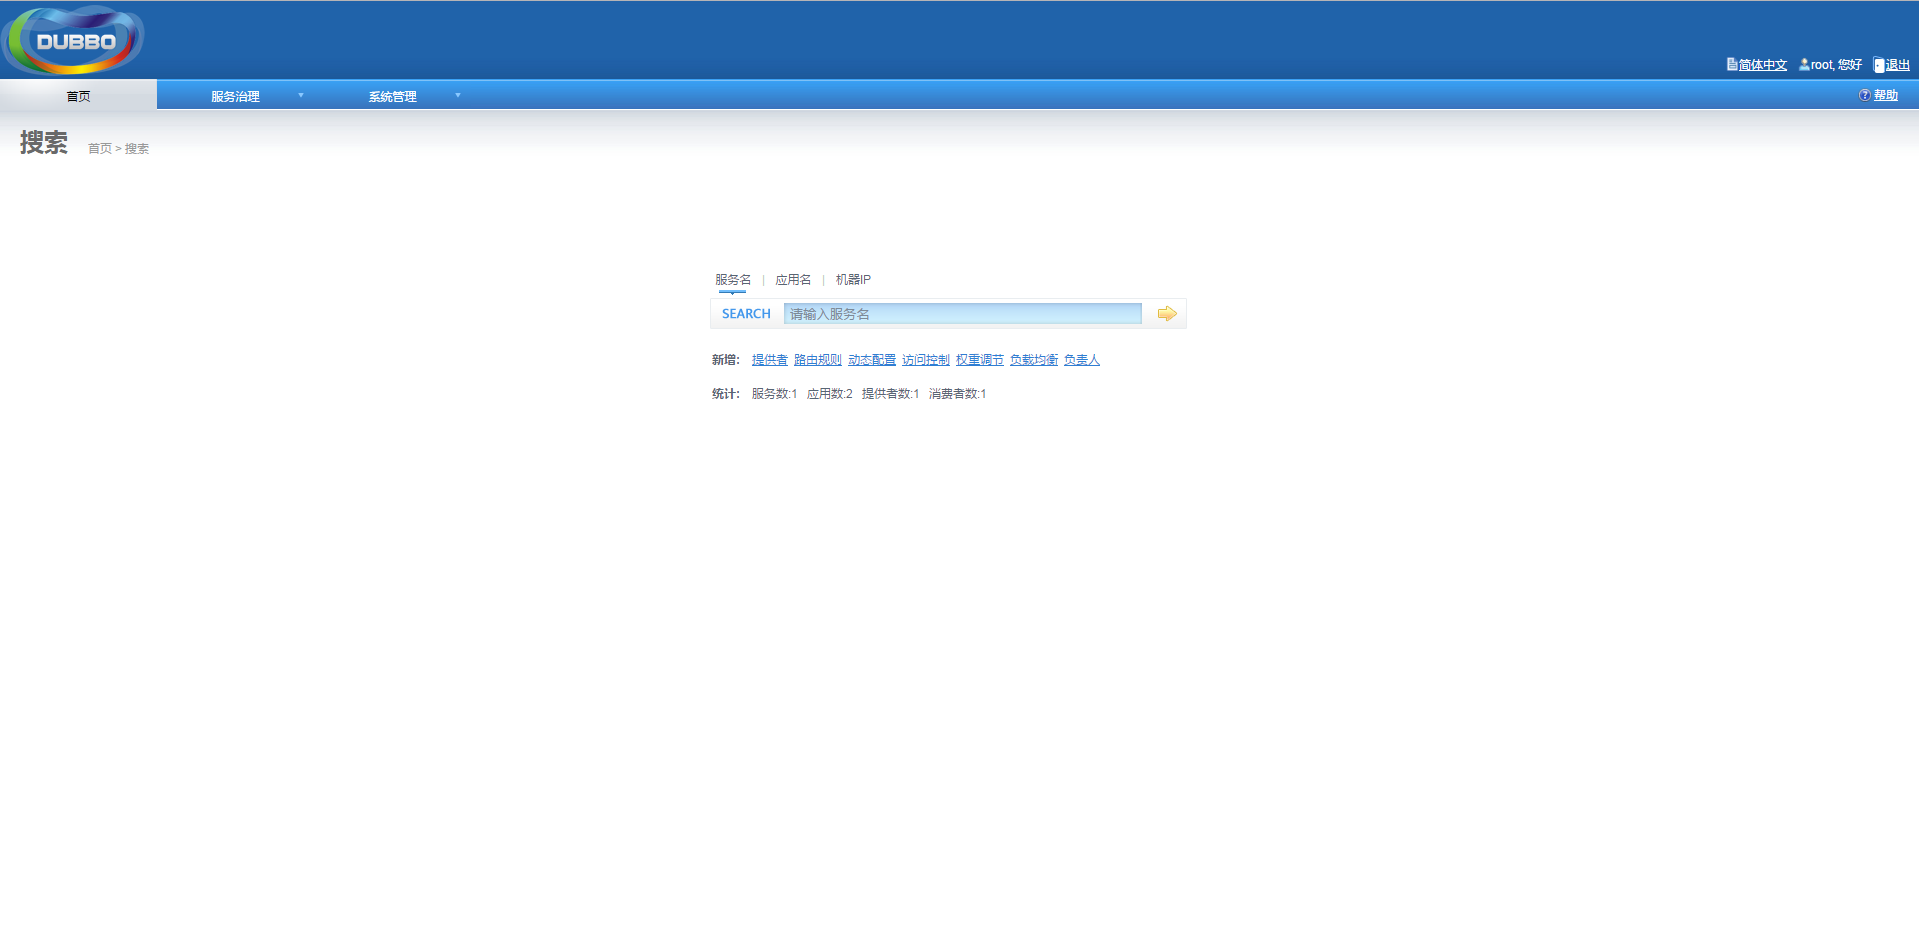Click the 退出 logout link
Screen dimensions: 1919x939
pos(1898,65)
